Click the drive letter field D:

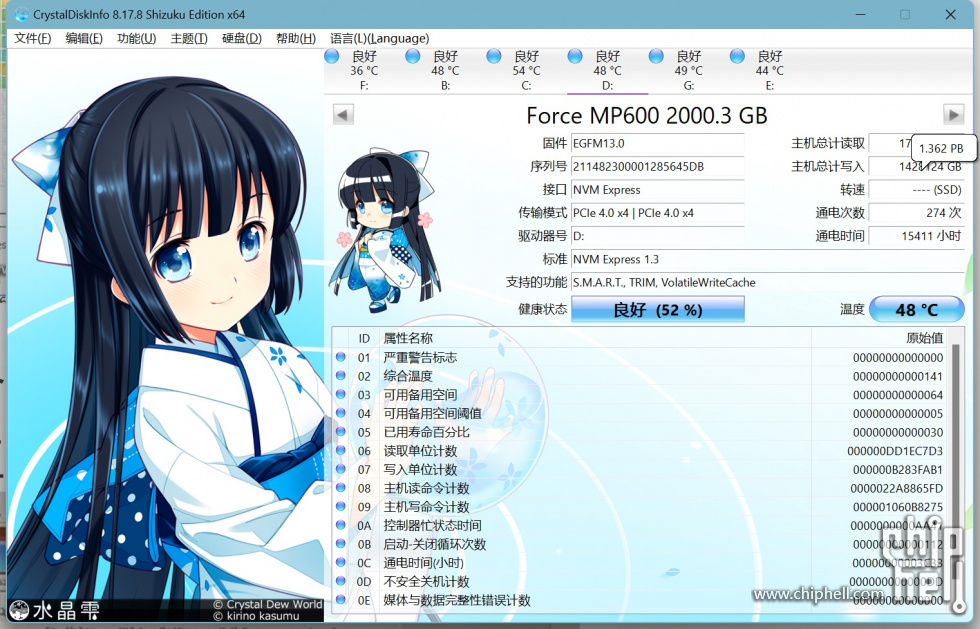[x=658, y=236]
